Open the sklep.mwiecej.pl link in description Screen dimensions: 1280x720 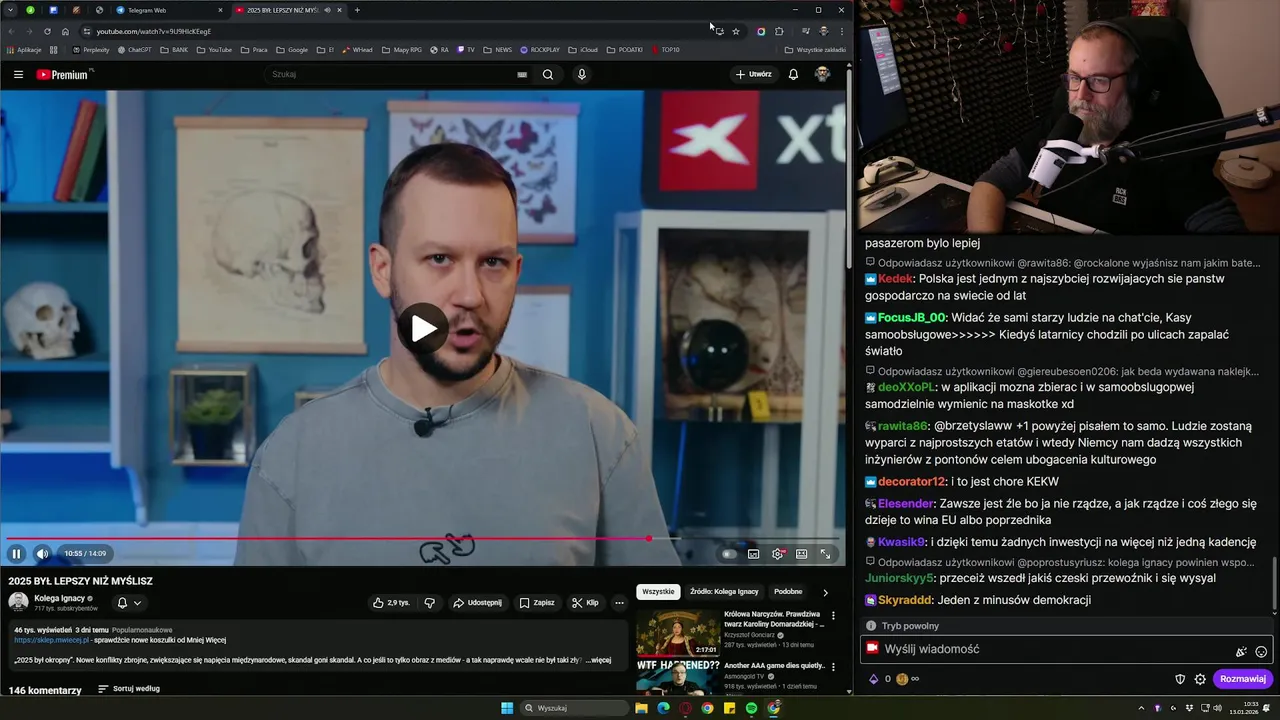coord(52,640)
